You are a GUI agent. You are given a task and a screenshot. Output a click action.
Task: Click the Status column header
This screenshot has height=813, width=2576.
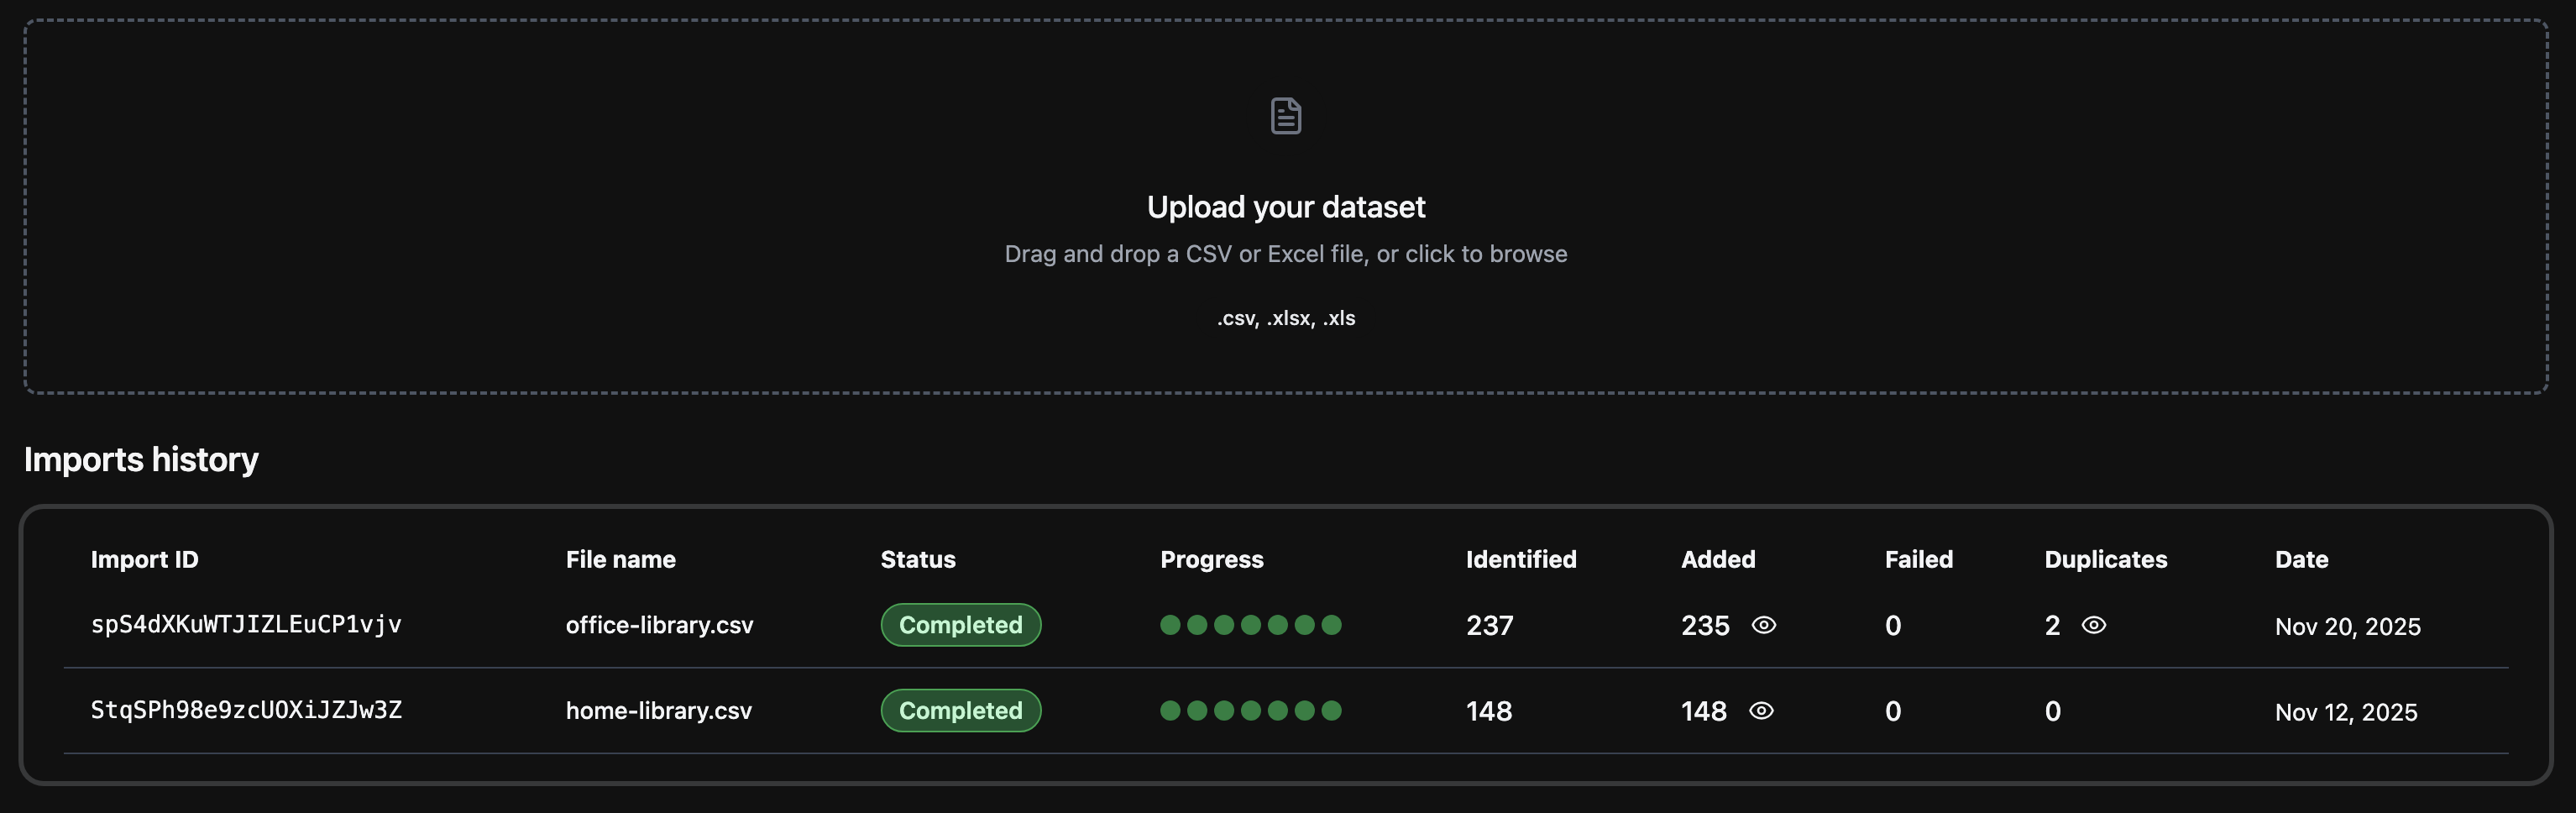pos(918,559)
